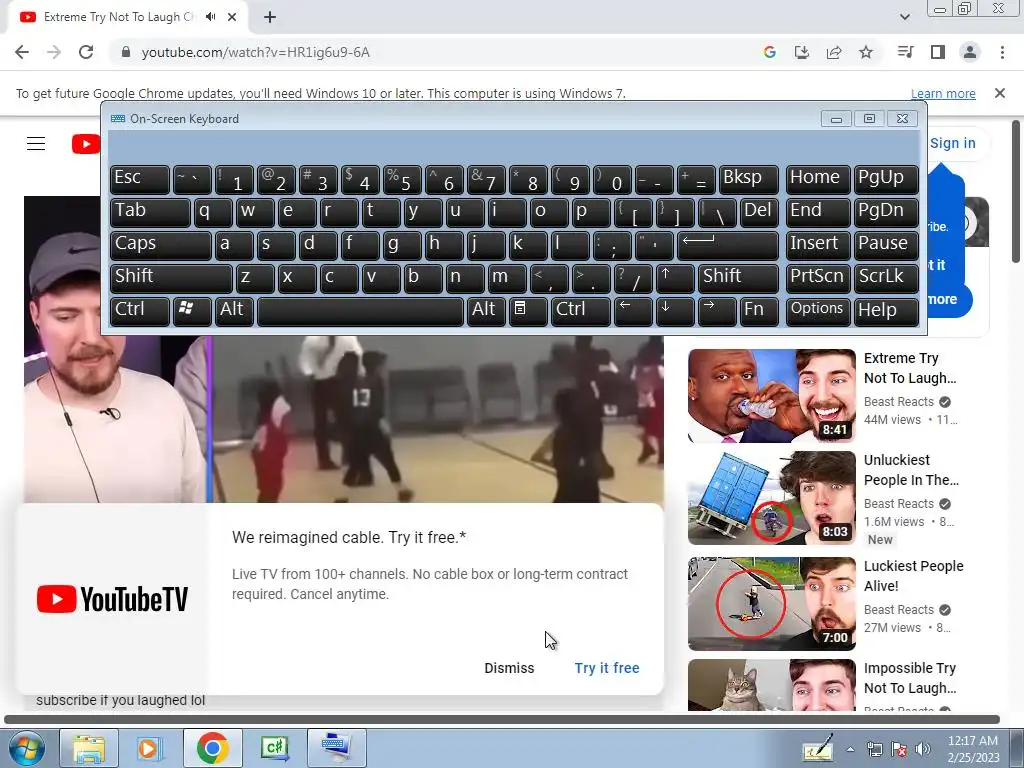Click the Home key on On-Screen Keyboard
Image resolution: width=1024 pixels, height=768 pixels.
tap(818, 179)
